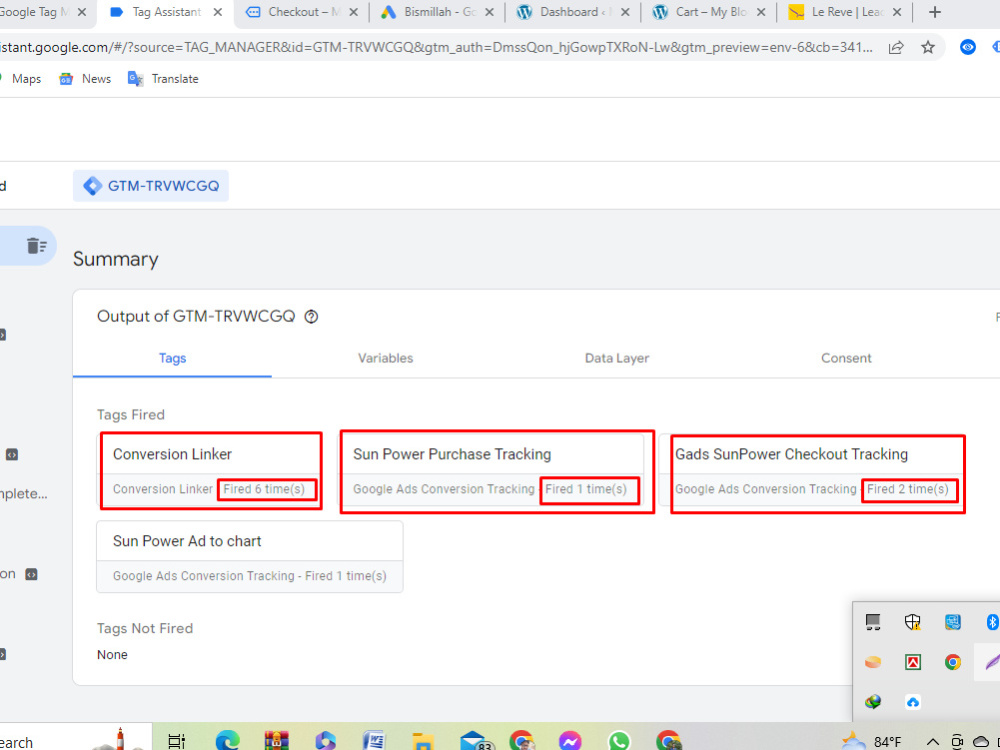Close the Tag Assistant tab
This screenshot has width=1000, height=750.
pyautogui.click(x=217, y=12)
